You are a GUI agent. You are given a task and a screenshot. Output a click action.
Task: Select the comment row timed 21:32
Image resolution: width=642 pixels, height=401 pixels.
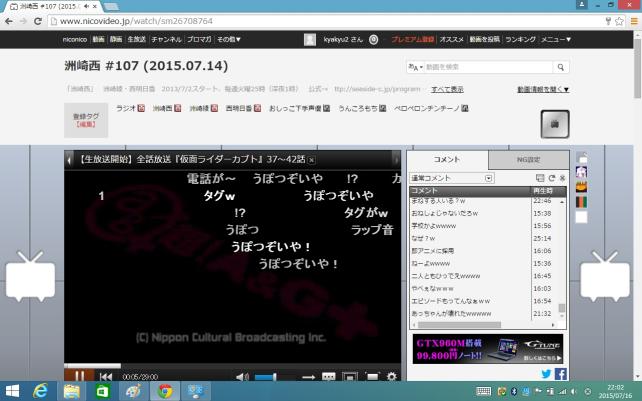484,313
